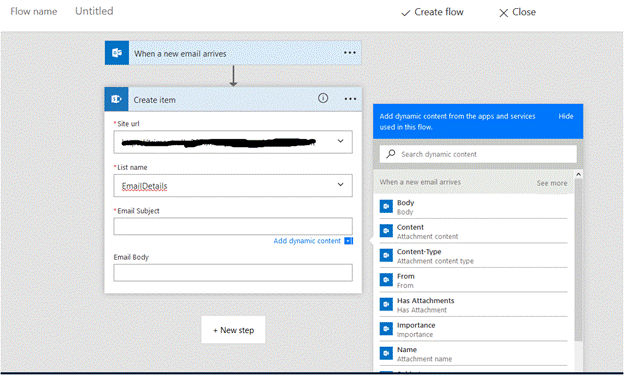This screenshot has width=624, height=375.
Task: Expand the Site url dropdown
Action: tap(340, 141)
